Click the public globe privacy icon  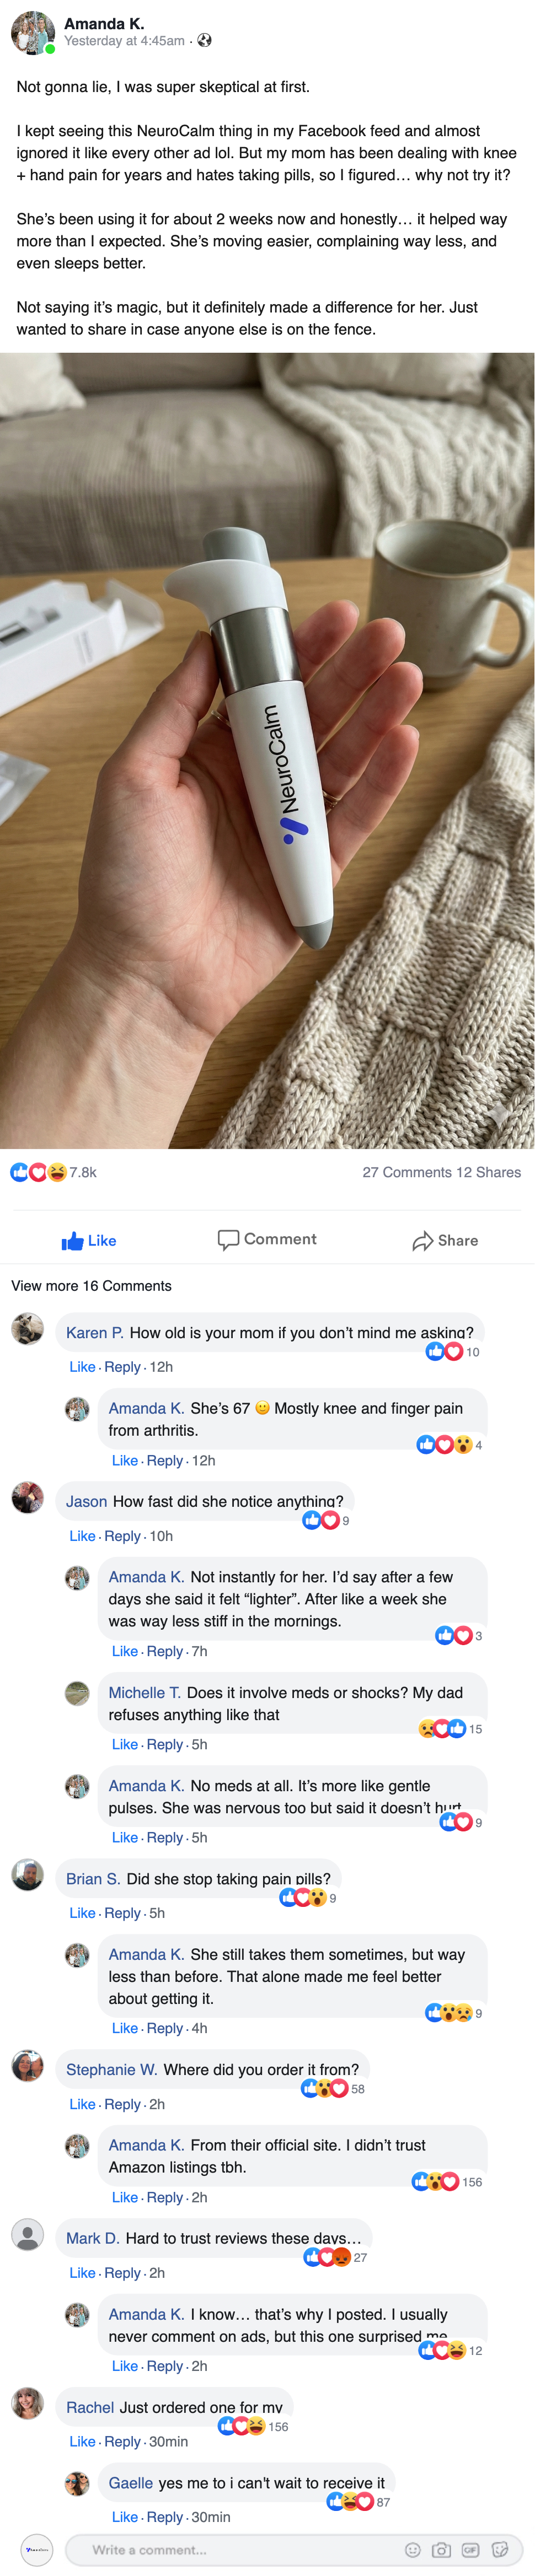(204, 41)
